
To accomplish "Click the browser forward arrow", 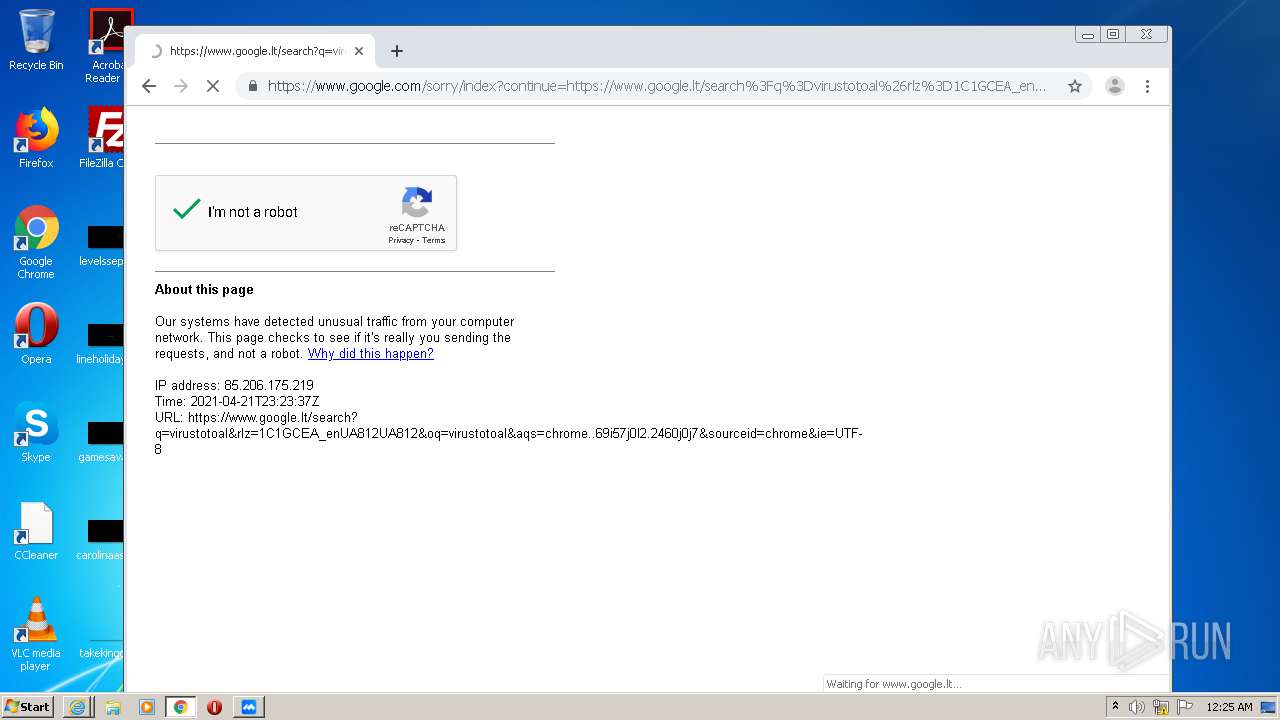I will coord(181,86).
